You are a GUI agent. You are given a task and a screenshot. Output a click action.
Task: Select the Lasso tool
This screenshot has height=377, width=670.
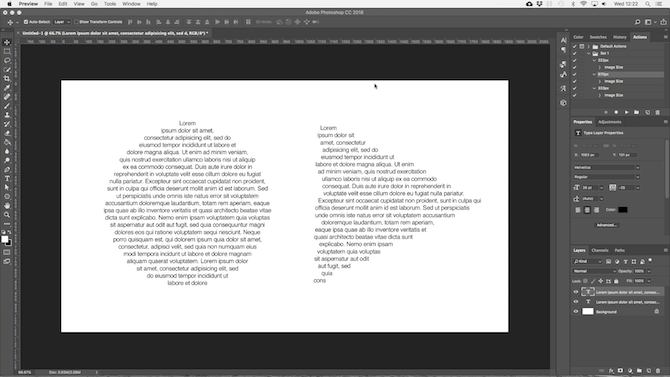coord(7,60)
